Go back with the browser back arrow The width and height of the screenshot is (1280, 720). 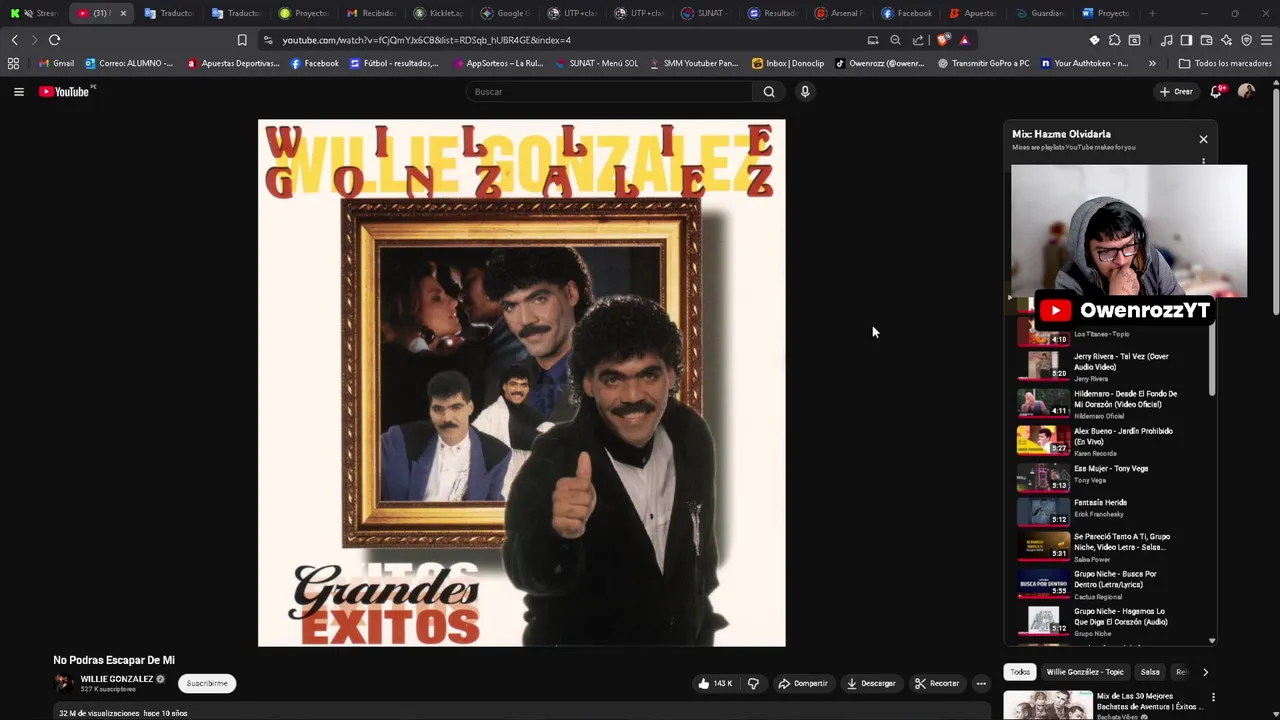(x=14, y=40)
